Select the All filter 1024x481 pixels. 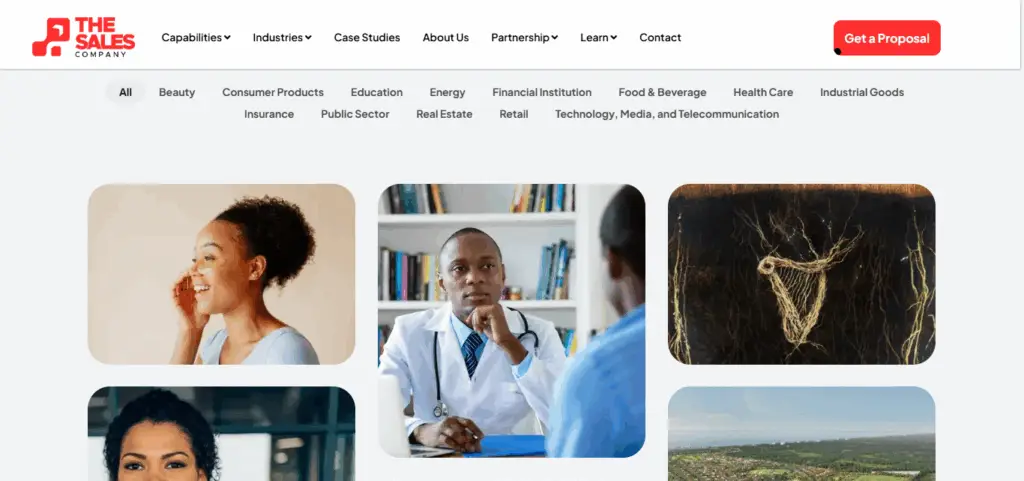click(125, 93)
